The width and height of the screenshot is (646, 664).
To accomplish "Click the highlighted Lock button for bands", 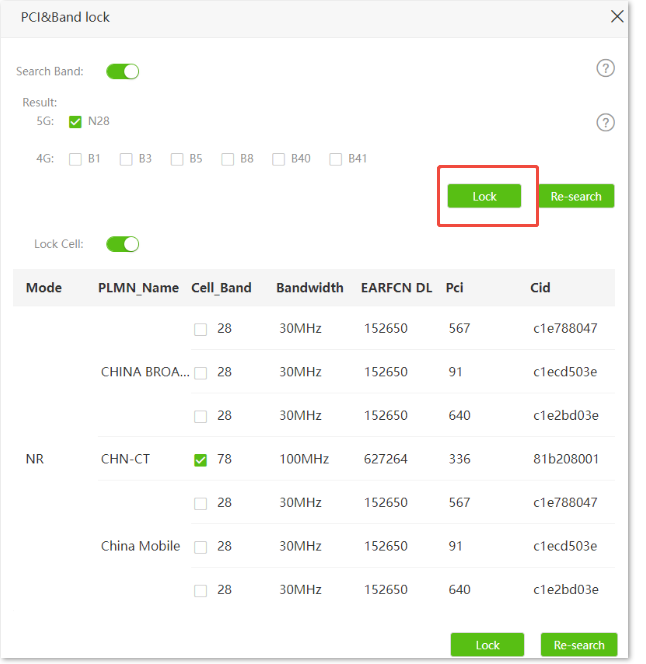I will point(484,196).
